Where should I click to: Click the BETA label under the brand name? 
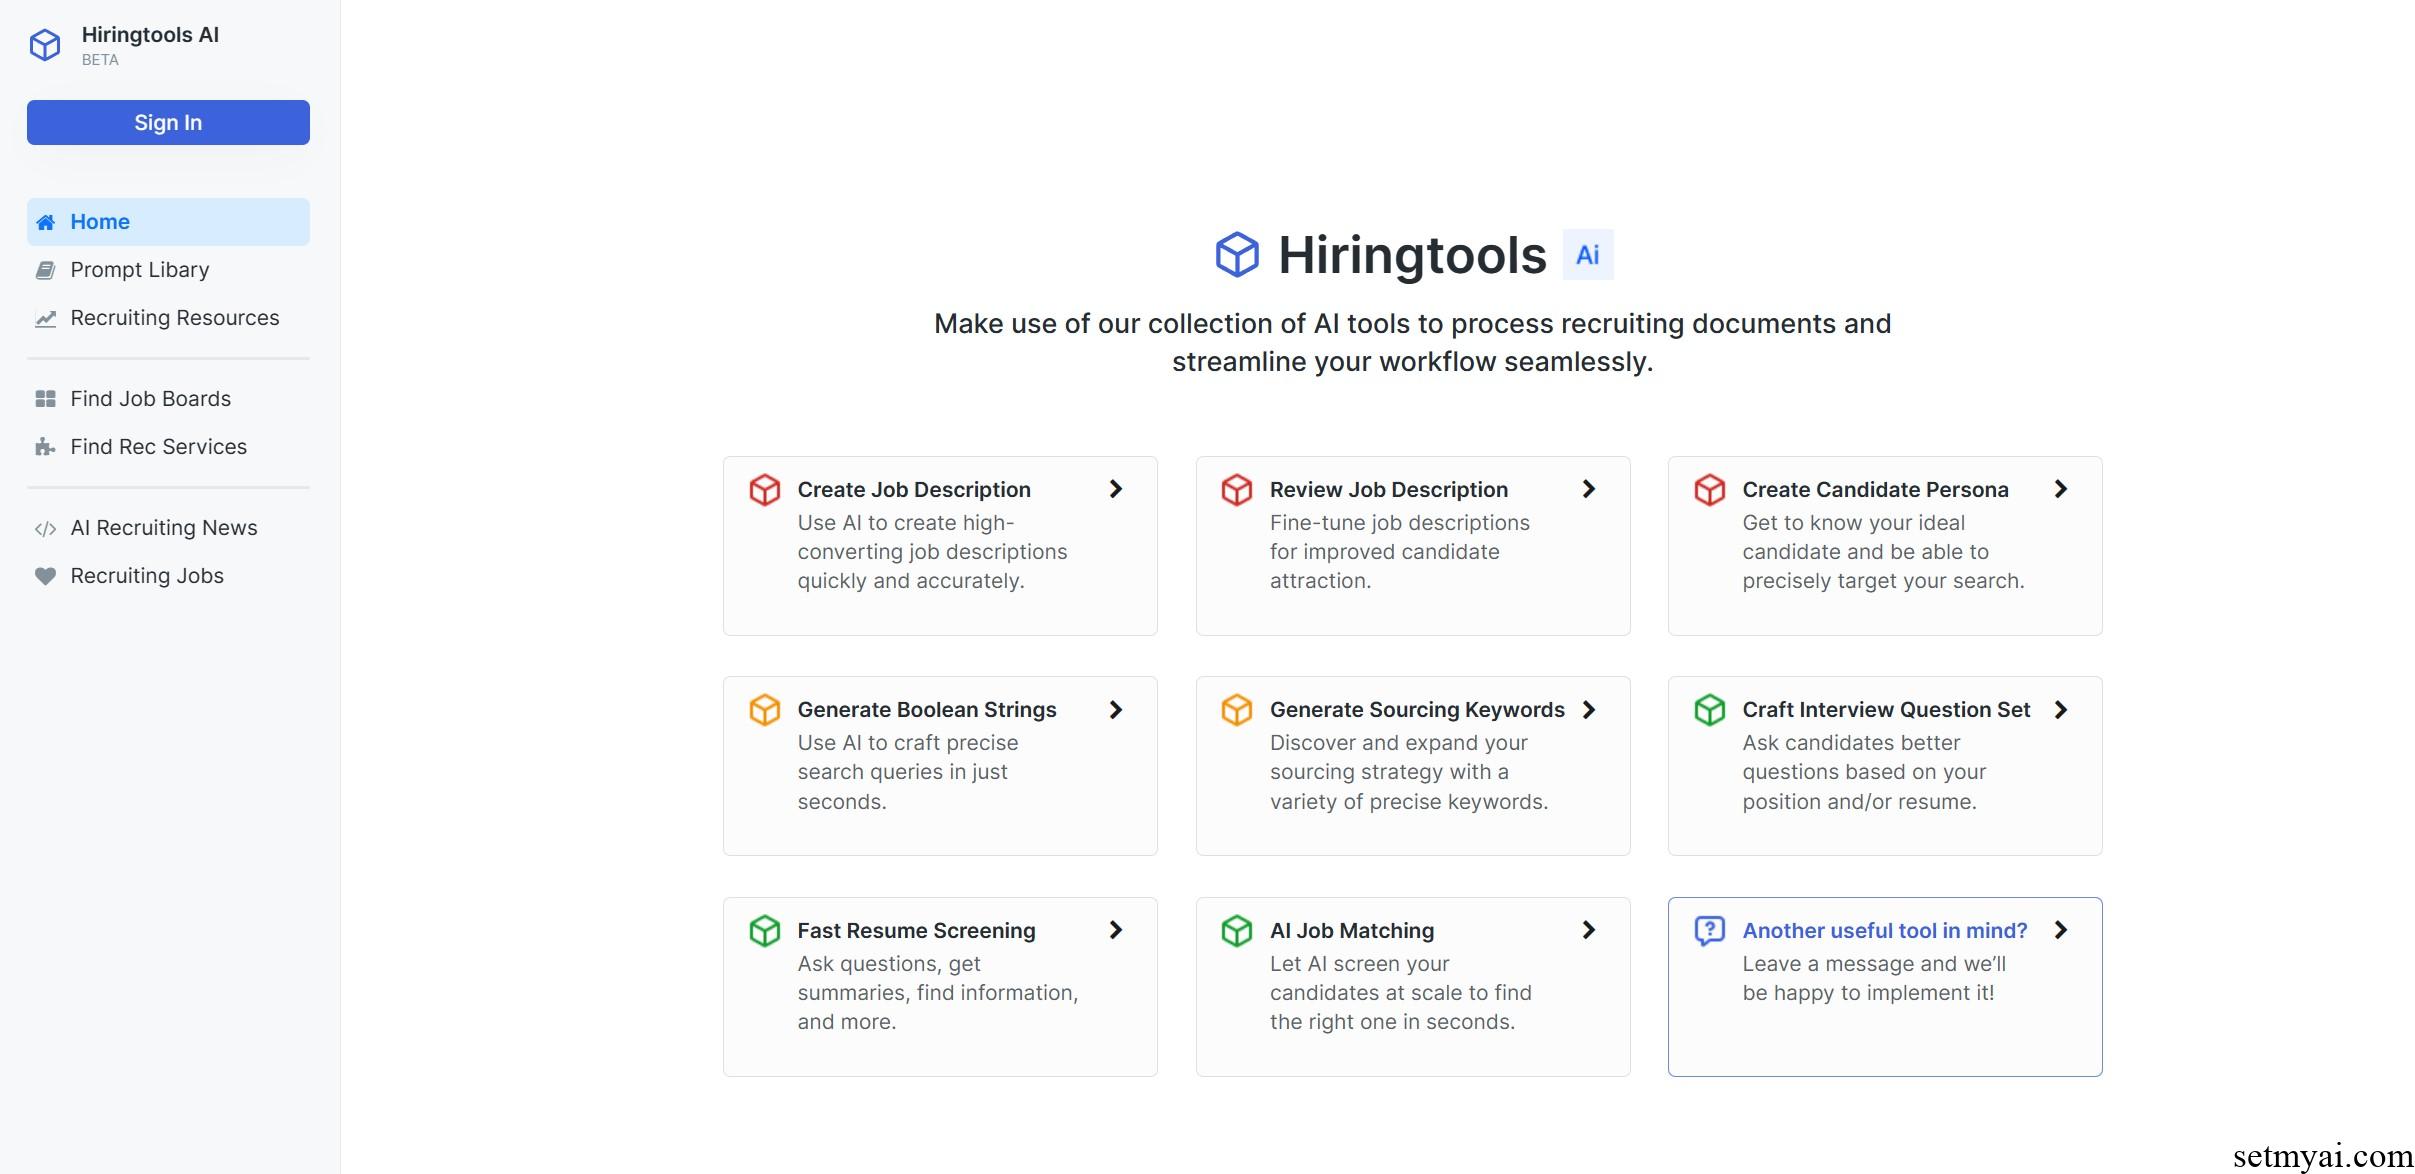100,60
